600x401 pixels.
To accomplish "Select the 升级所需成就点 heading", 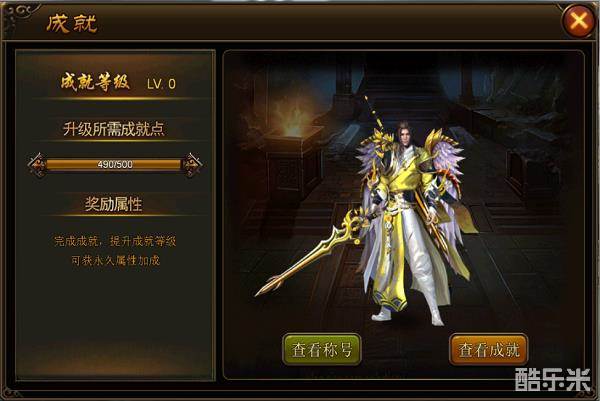I will click(x=114, y=129).
